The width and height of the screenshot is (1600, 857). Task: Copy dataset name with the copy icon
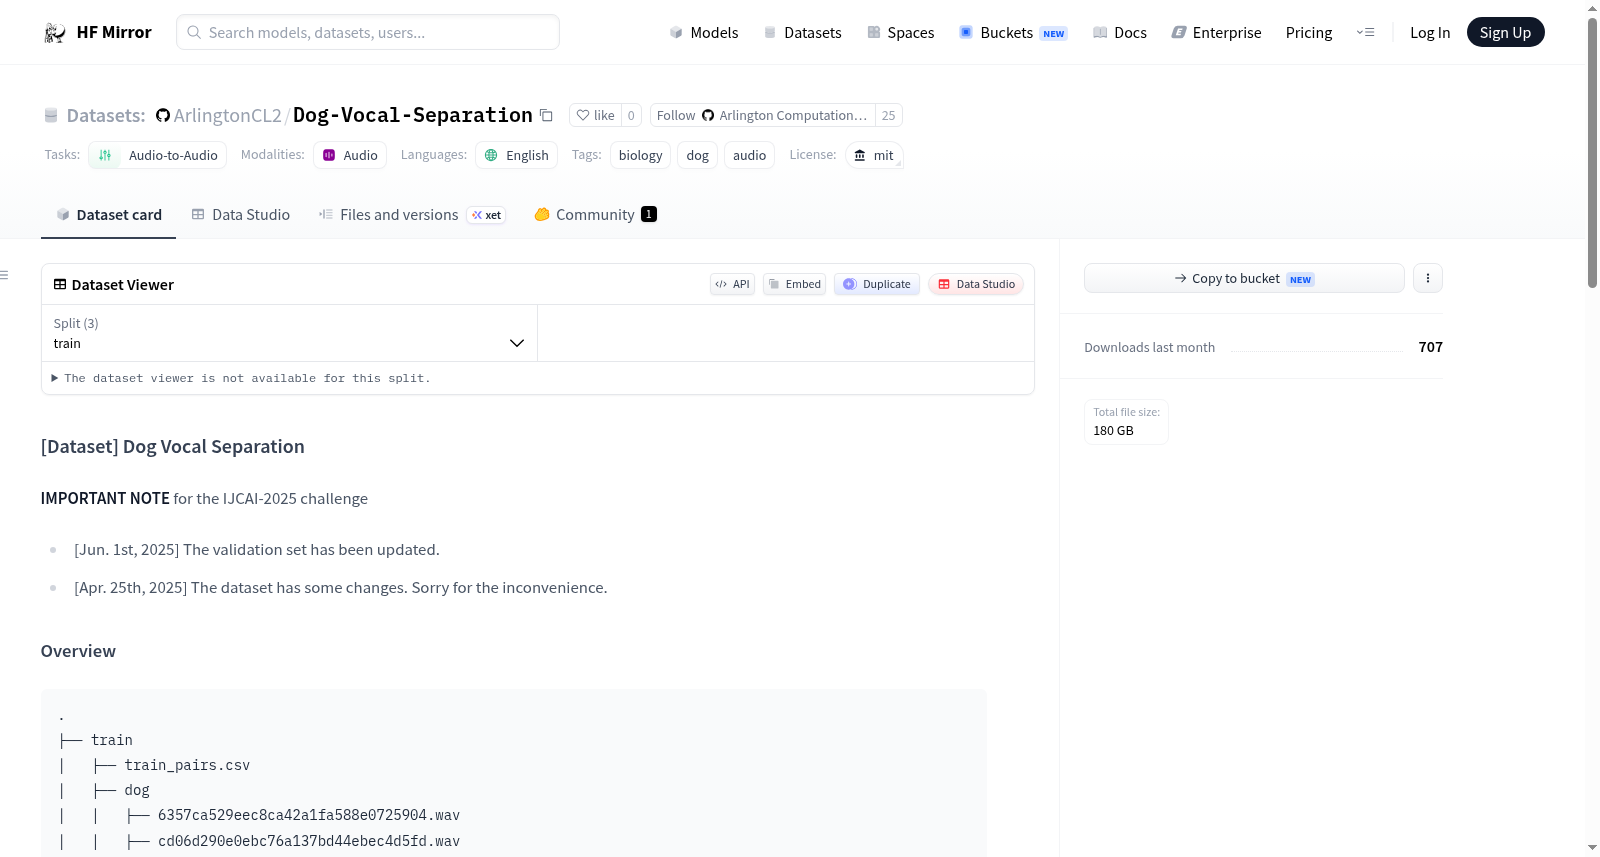point(546,115)
